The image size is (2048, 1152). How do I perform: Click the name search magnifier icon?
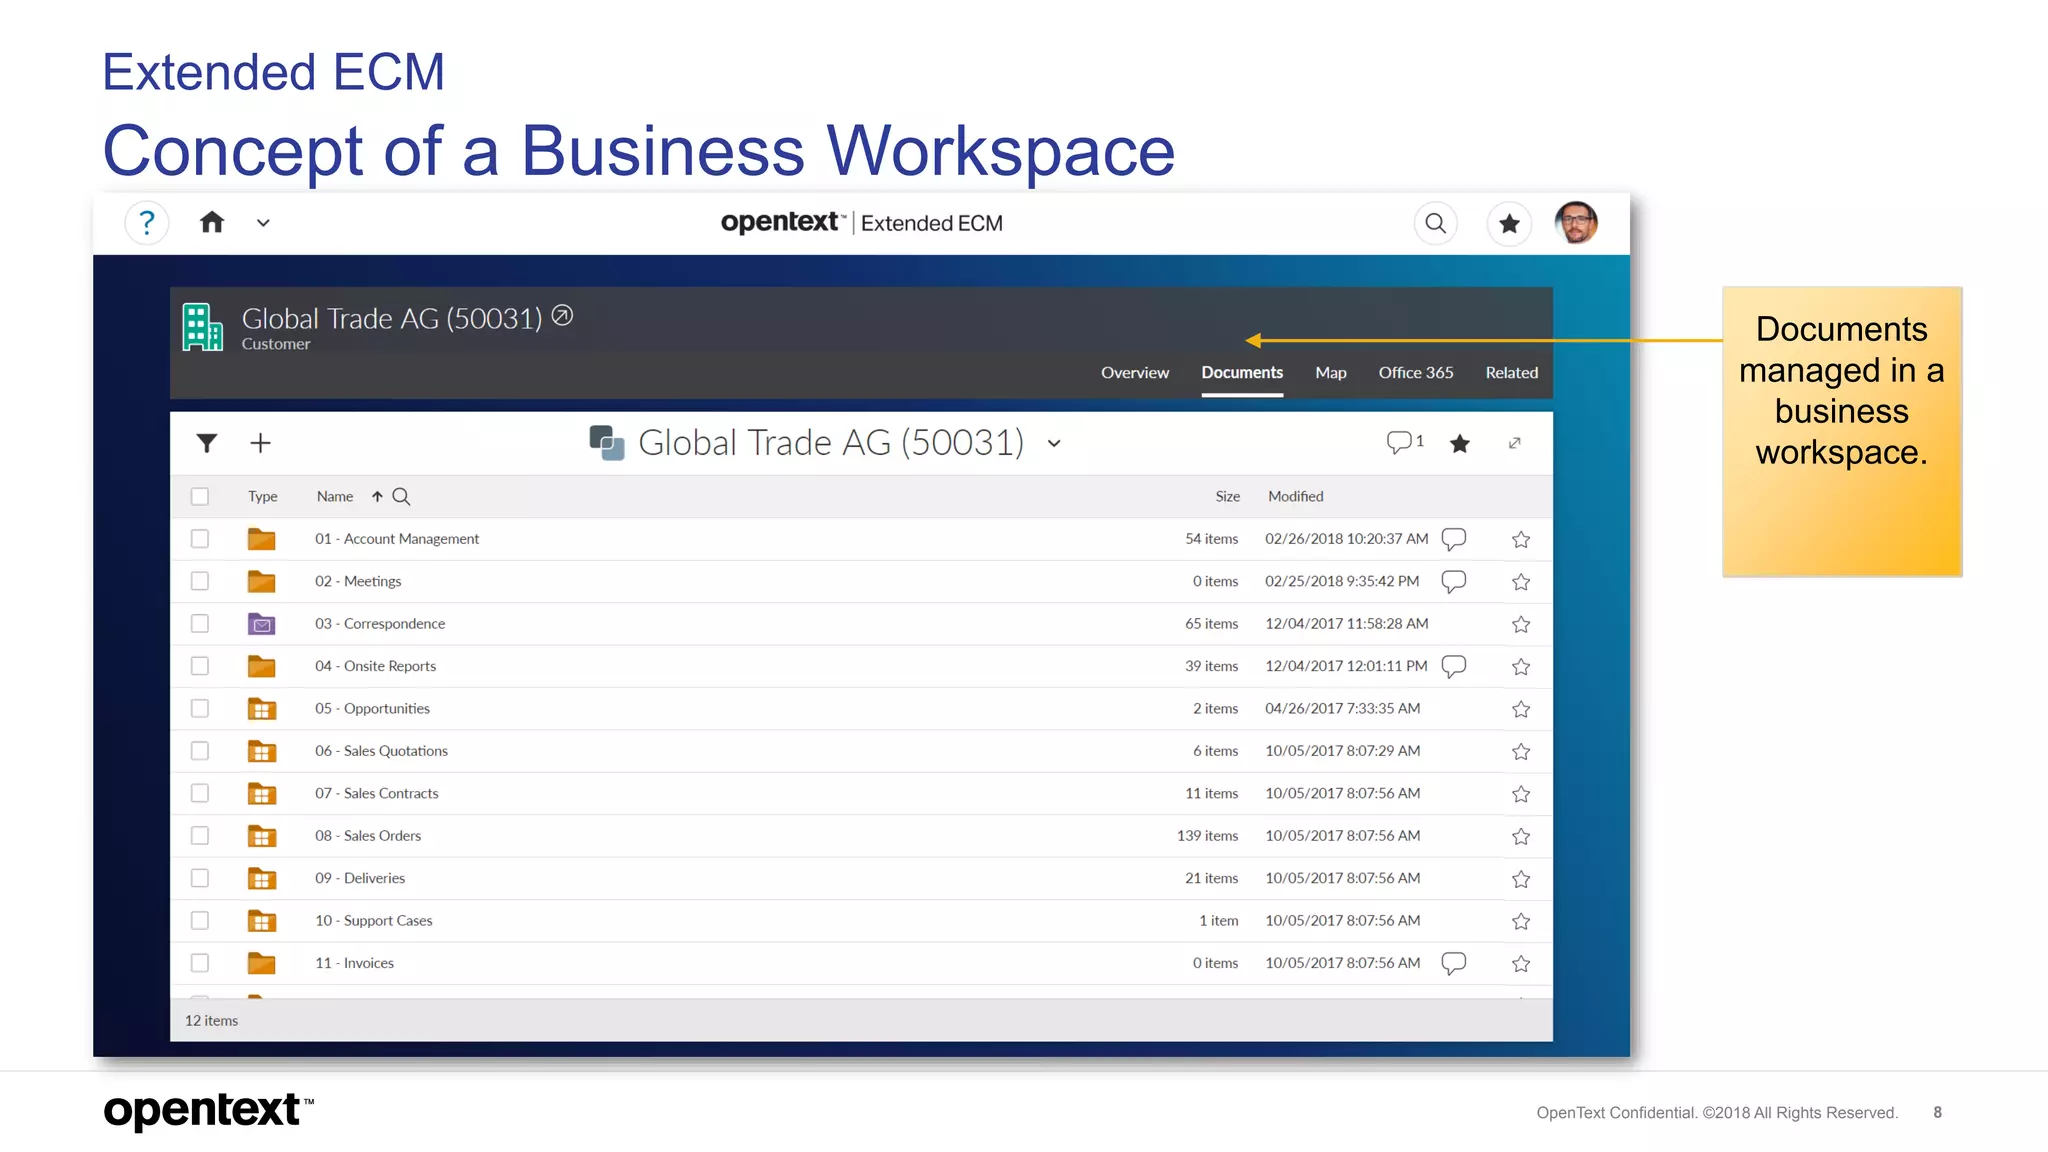tap(401, 496)
